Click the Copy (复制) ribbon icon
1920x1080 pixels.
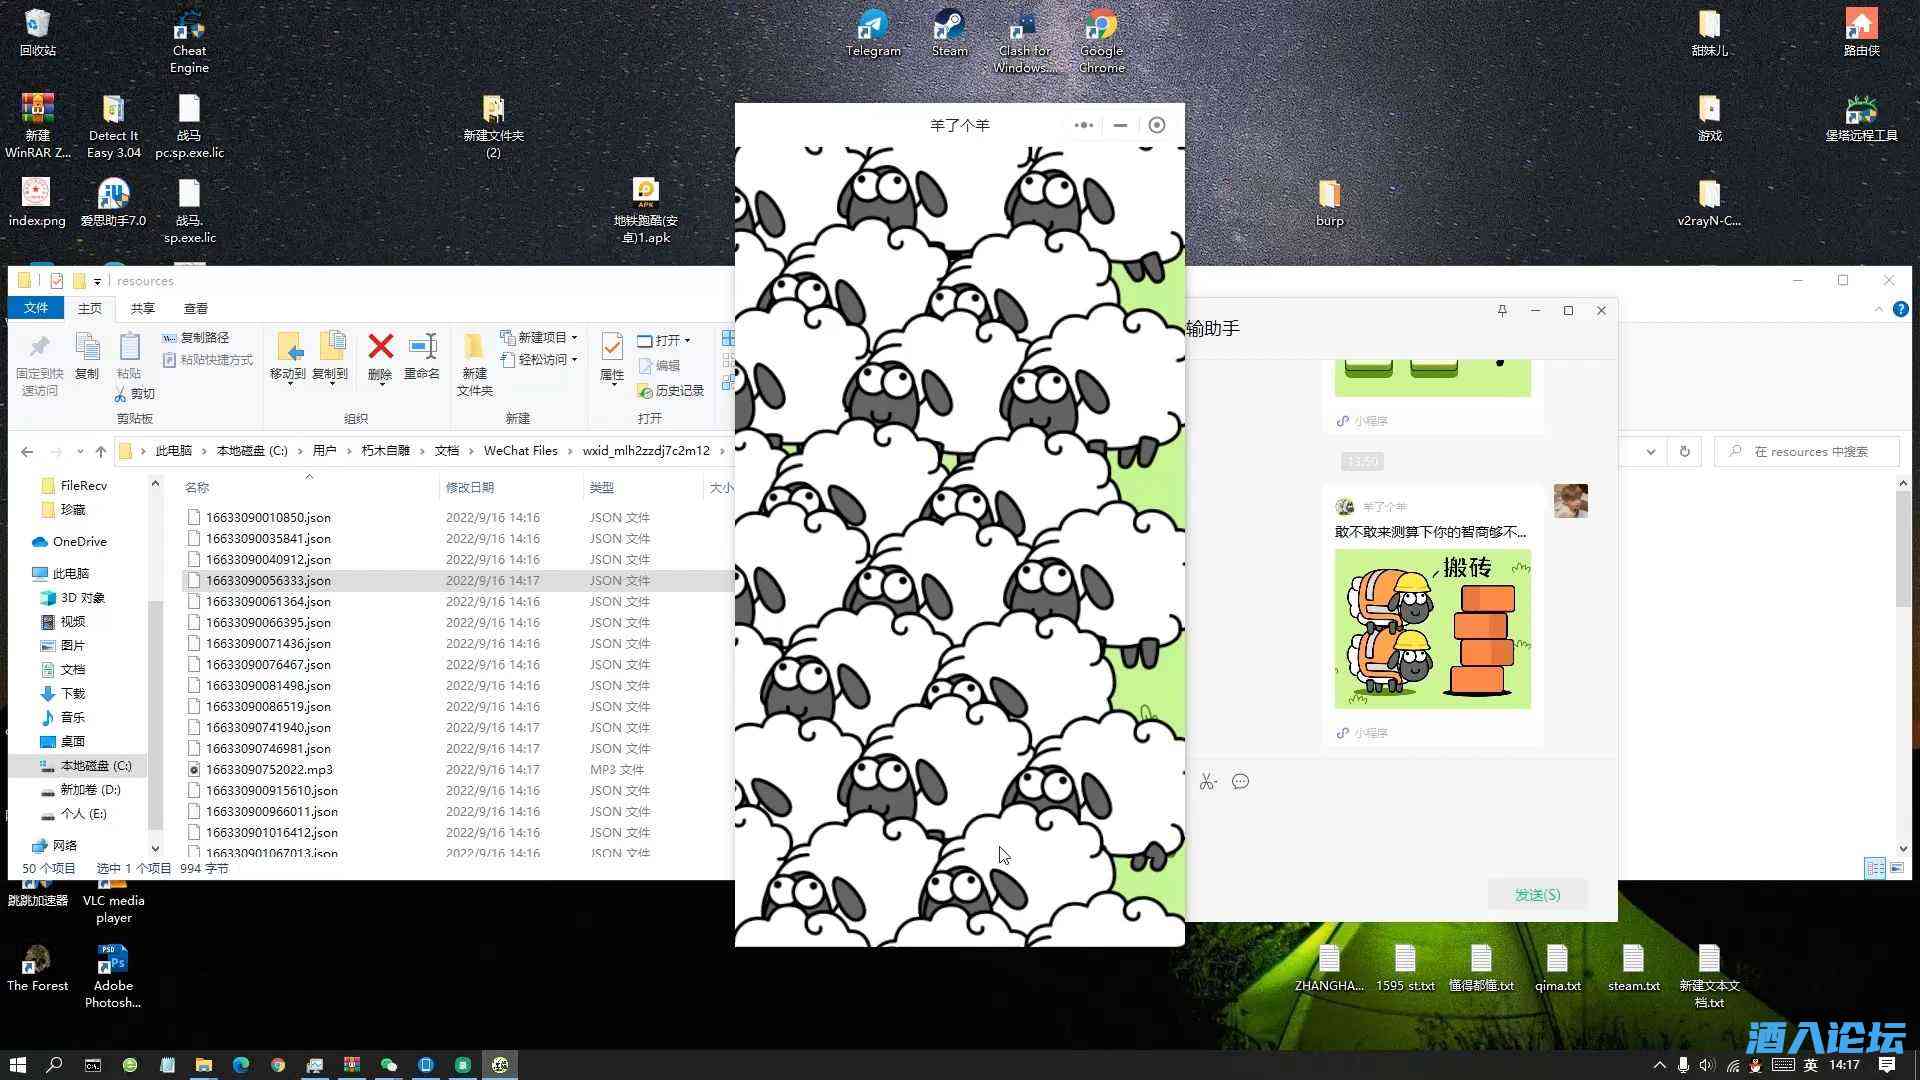click(87, 356)
